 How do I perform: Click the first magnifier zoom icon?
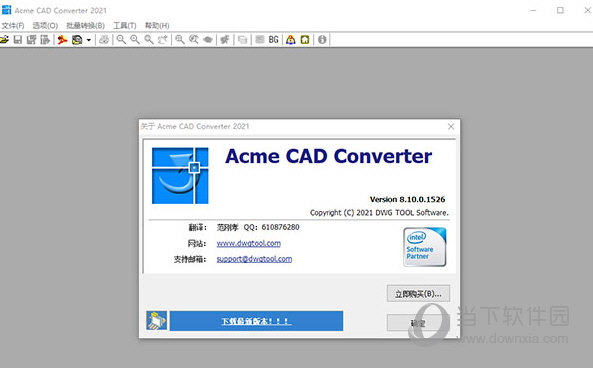(x=121, y=39)
